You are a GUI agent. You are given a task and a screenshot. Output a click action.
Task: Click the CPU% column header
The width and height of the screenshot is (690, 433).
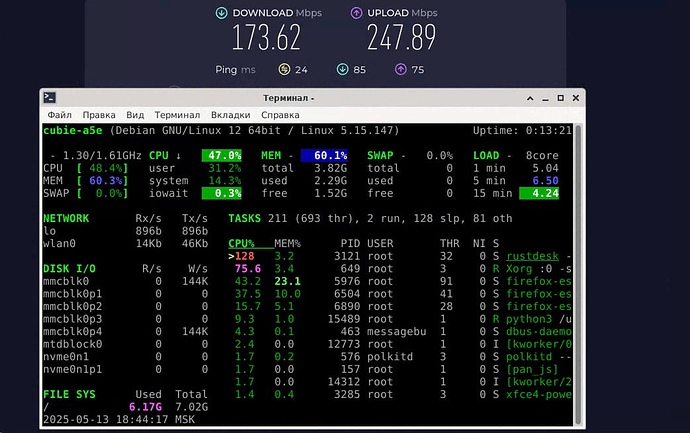point(242,244)
